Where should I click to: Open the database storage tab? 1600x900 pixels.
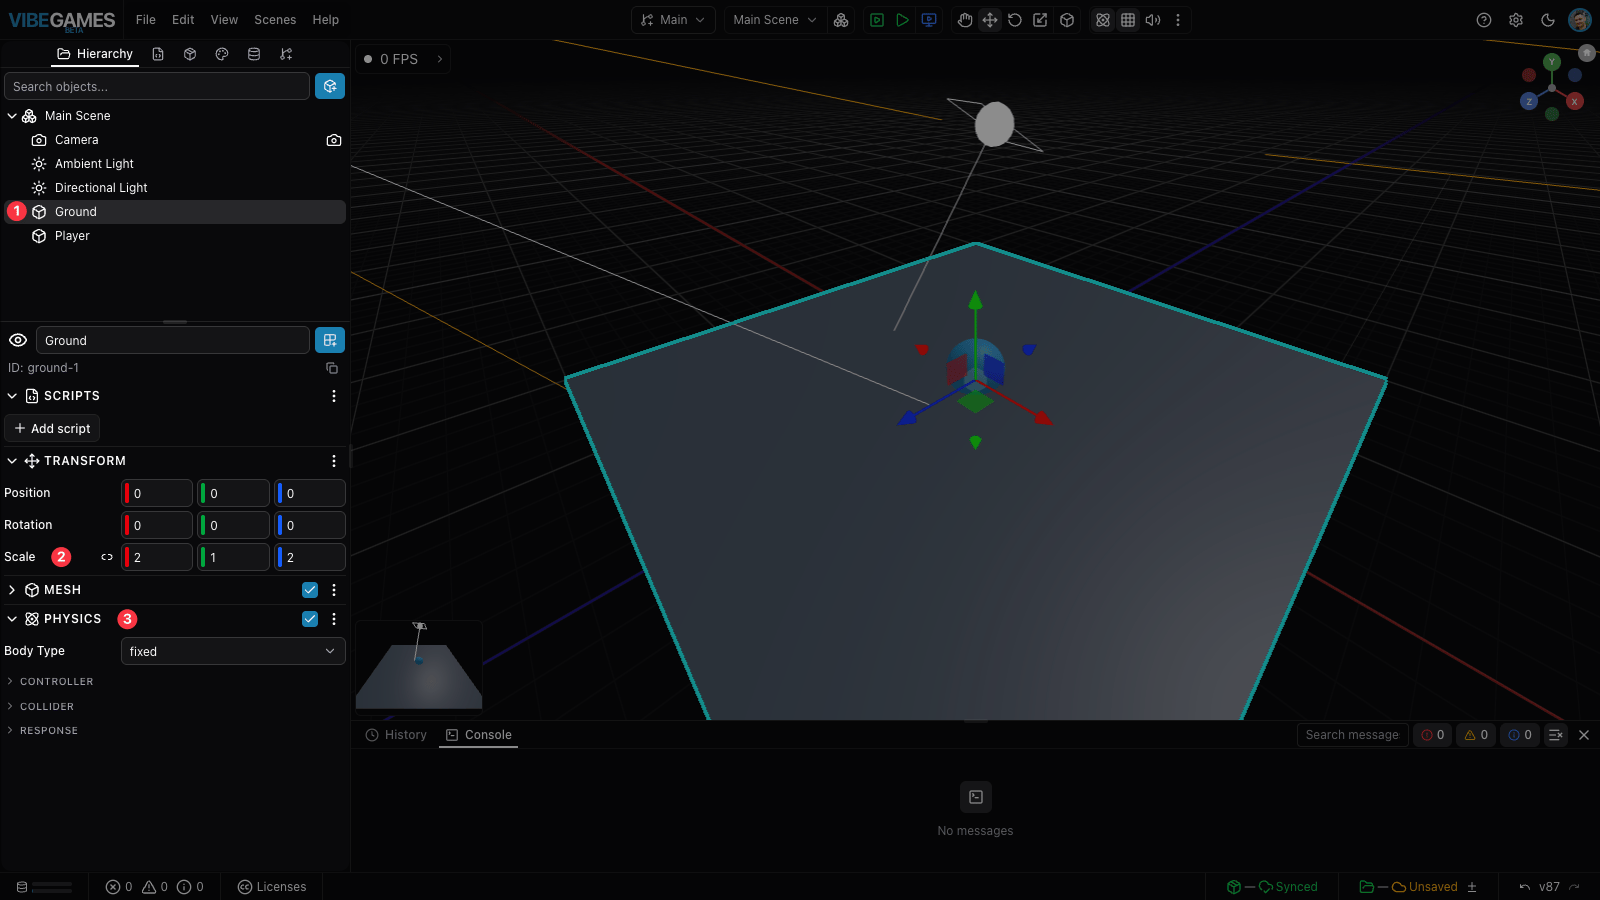(x=254, y=54)
